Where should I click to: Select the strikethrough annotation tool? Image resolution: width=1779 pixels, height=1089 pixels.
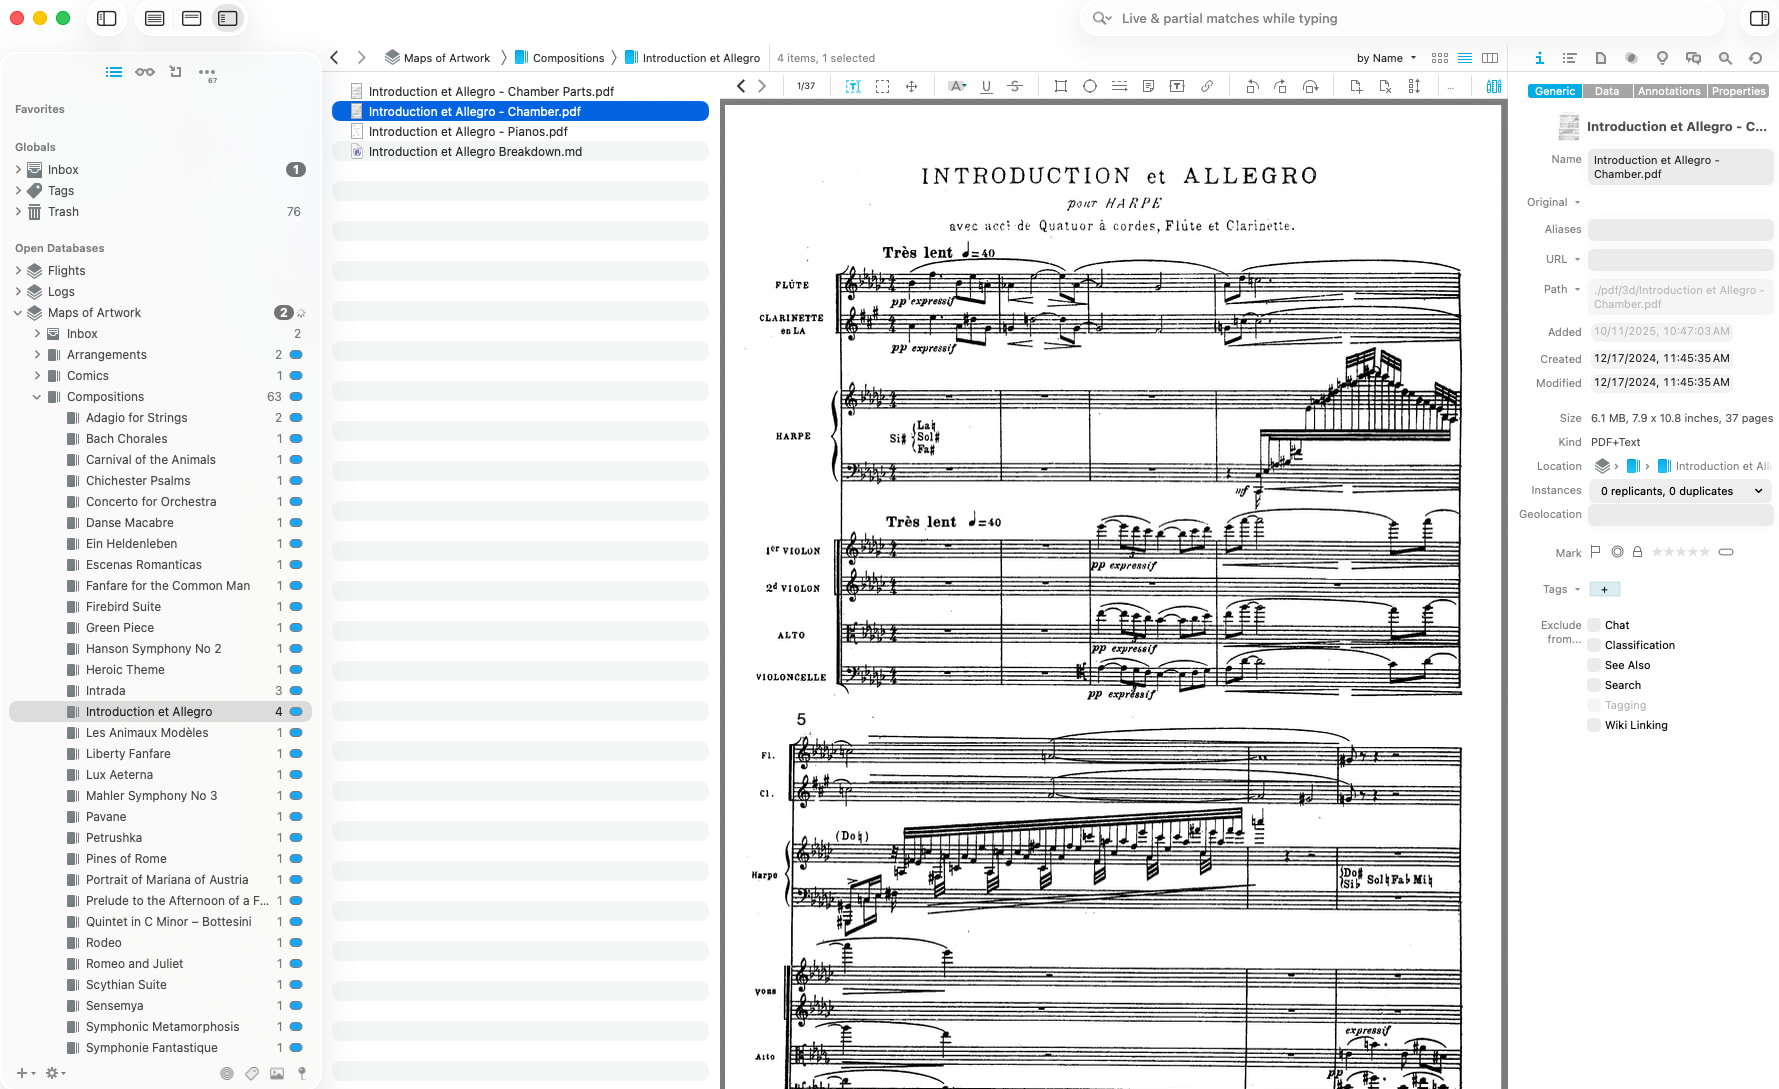1014,87
